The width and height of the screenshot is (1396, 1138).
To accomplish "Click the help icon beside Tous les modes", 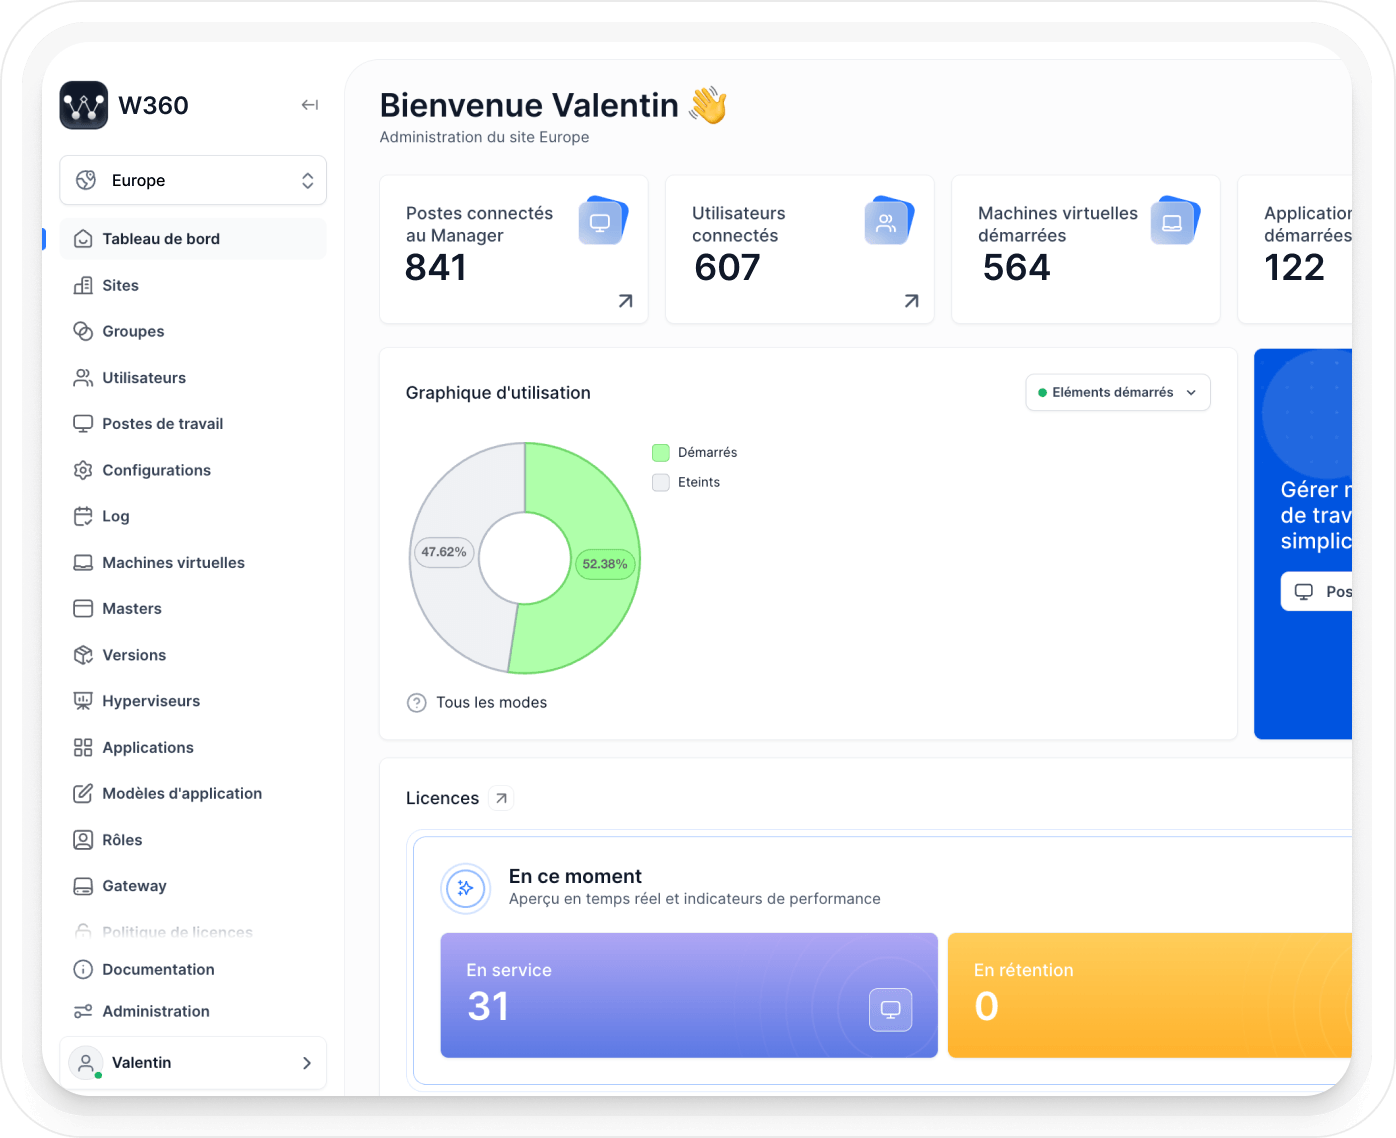I will point(417,703).
